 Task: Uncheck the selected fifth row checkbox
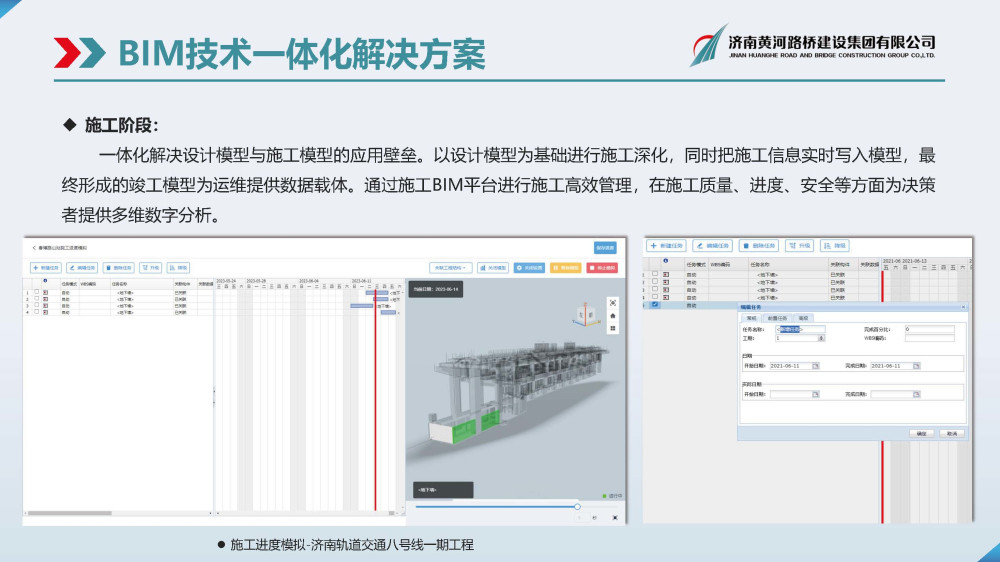coord(655,304)
